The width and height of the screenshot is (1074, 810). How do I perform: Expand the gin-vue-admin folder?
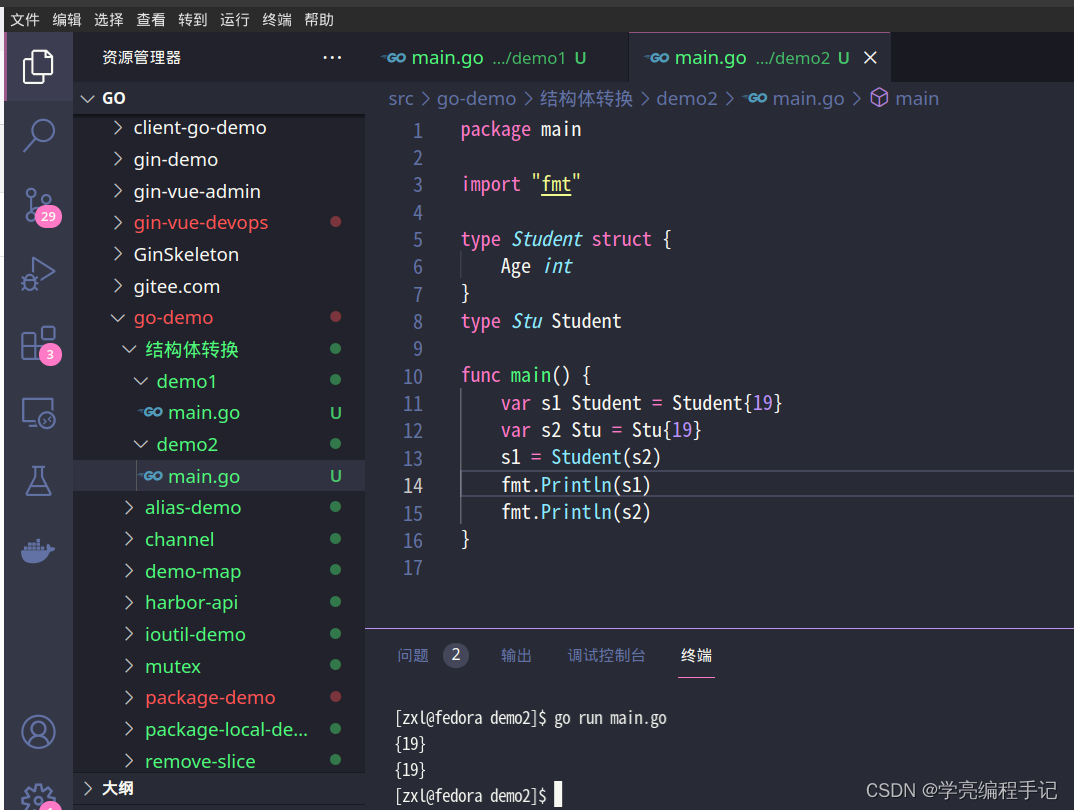point(218,191)
